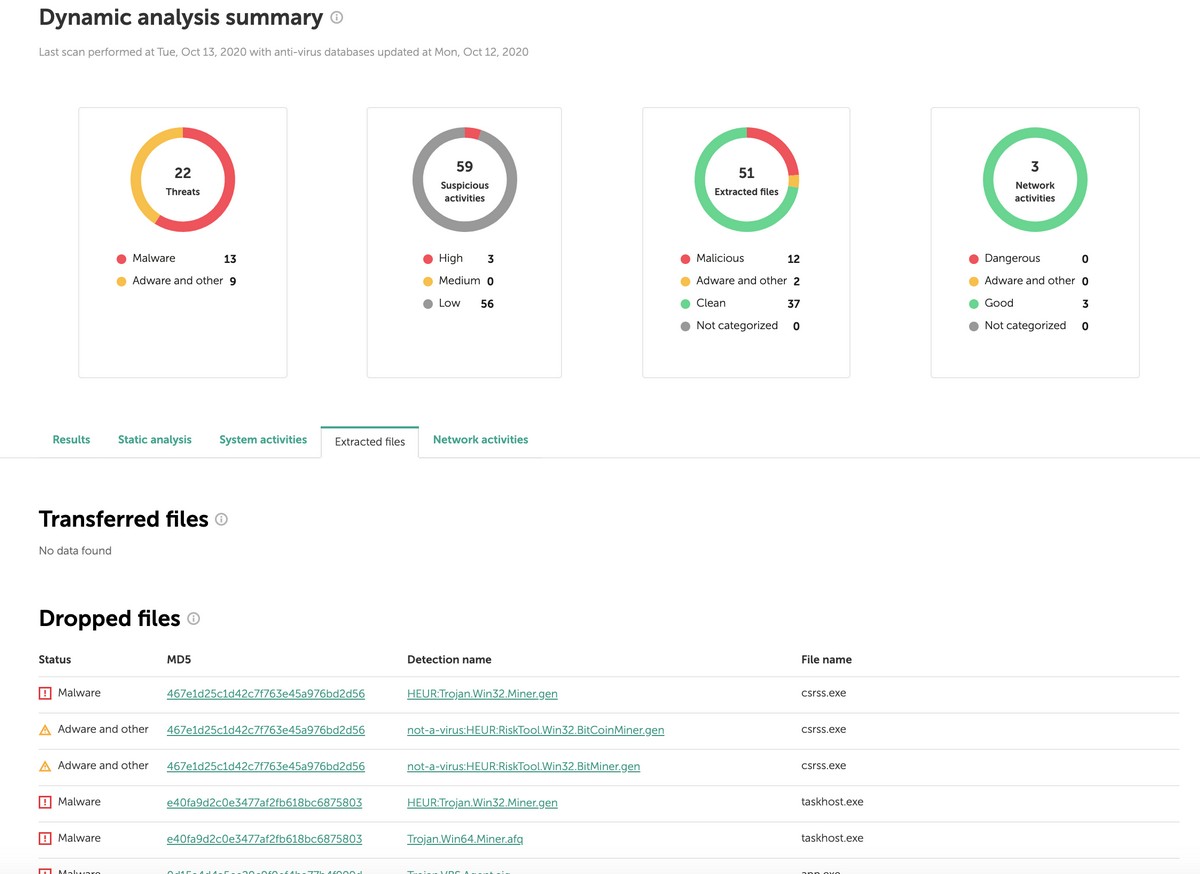Screen dimensions: 1200x874
Task: Select the Extracted files tab
Action: pyautogui.click(x=370, y=441)
